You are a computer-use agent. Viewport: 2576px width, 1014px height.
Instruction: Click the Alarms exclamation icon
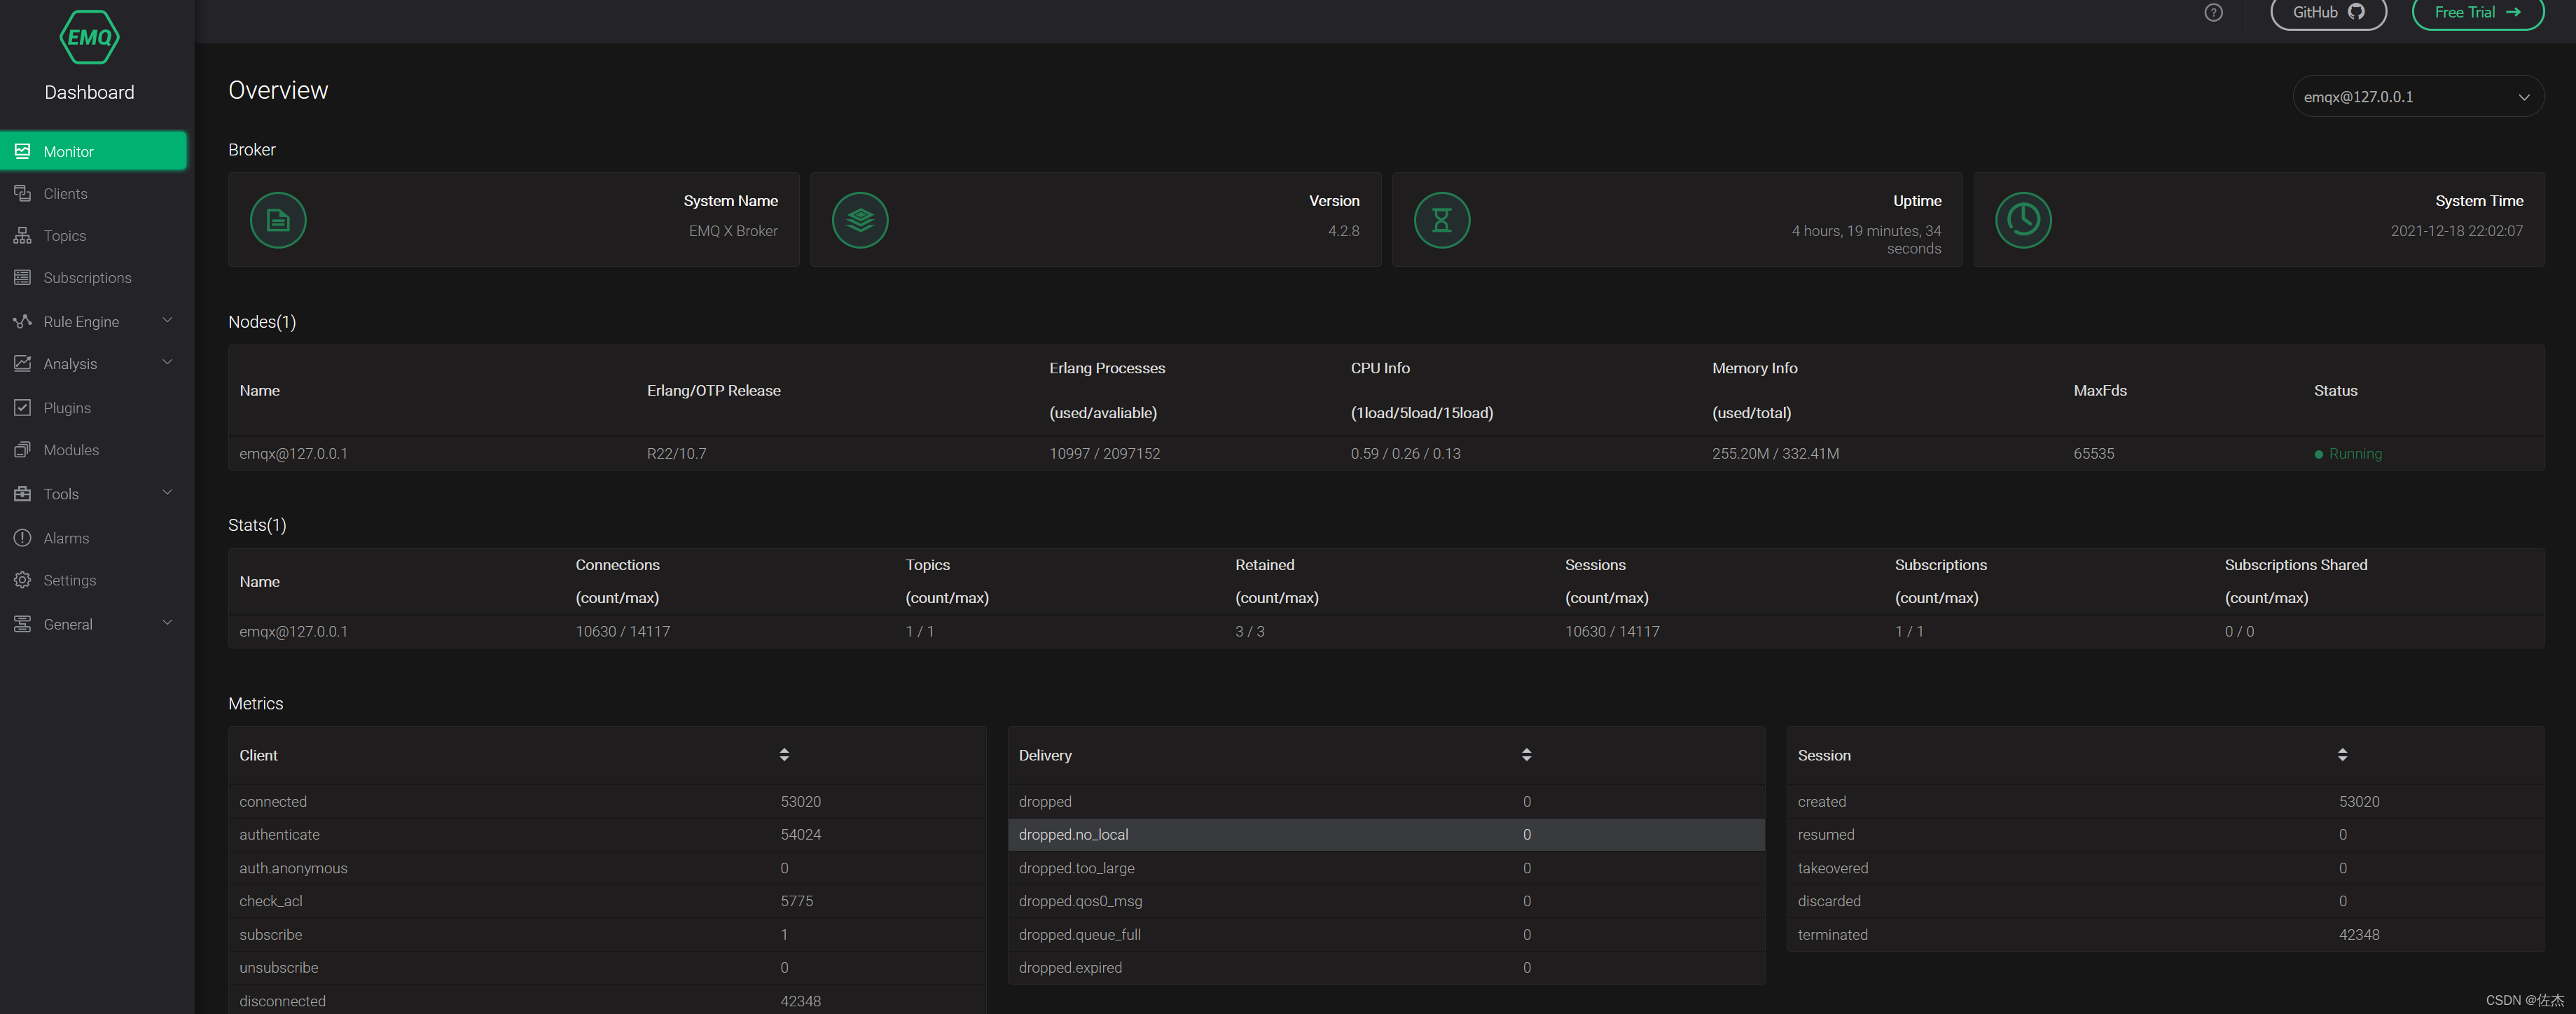pos(22,537)
